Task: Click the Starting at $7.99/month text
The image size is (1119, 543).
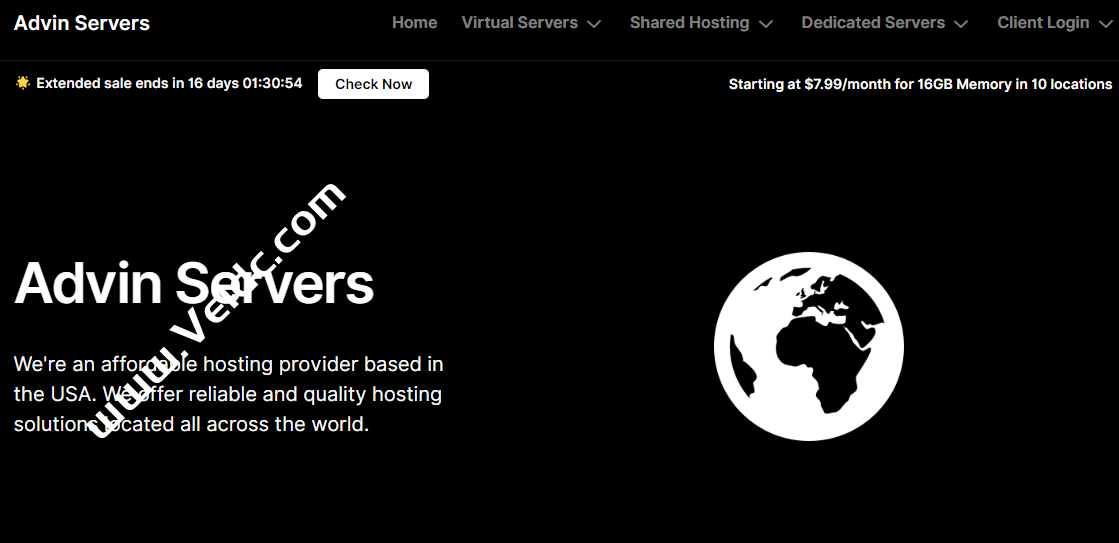Action: tap(920, 84)
